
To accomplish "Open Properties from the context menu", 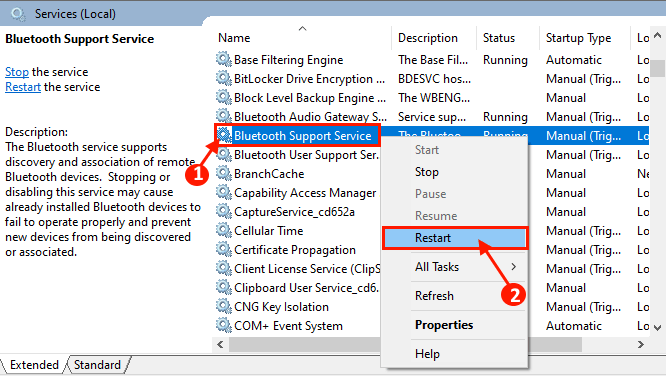I will (444, 325).
